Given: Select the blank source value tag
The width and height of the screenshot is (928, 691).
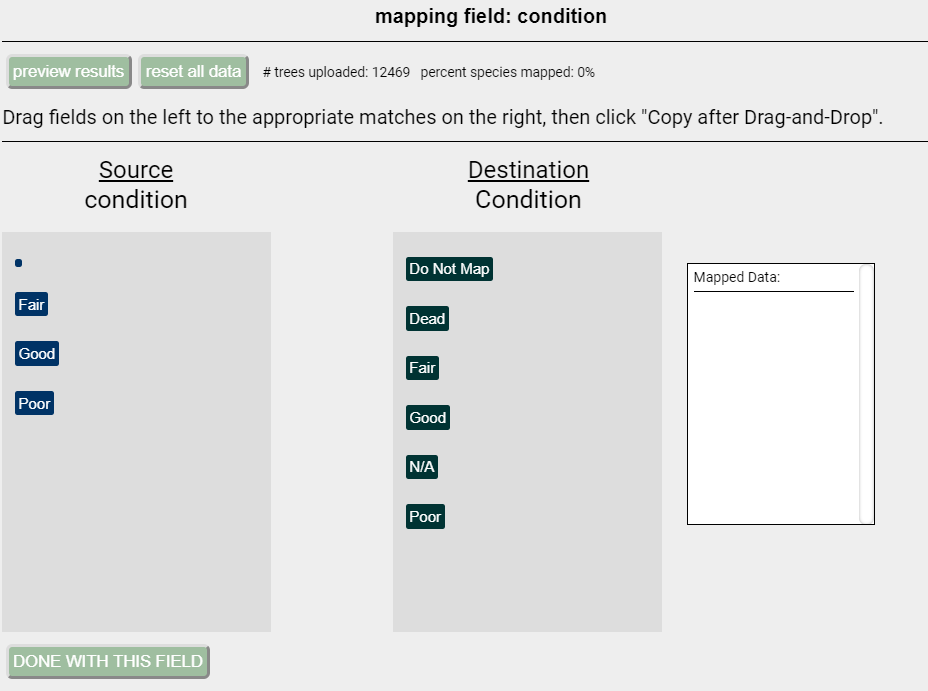Looking at the screenshot, I should coord(17,263).
